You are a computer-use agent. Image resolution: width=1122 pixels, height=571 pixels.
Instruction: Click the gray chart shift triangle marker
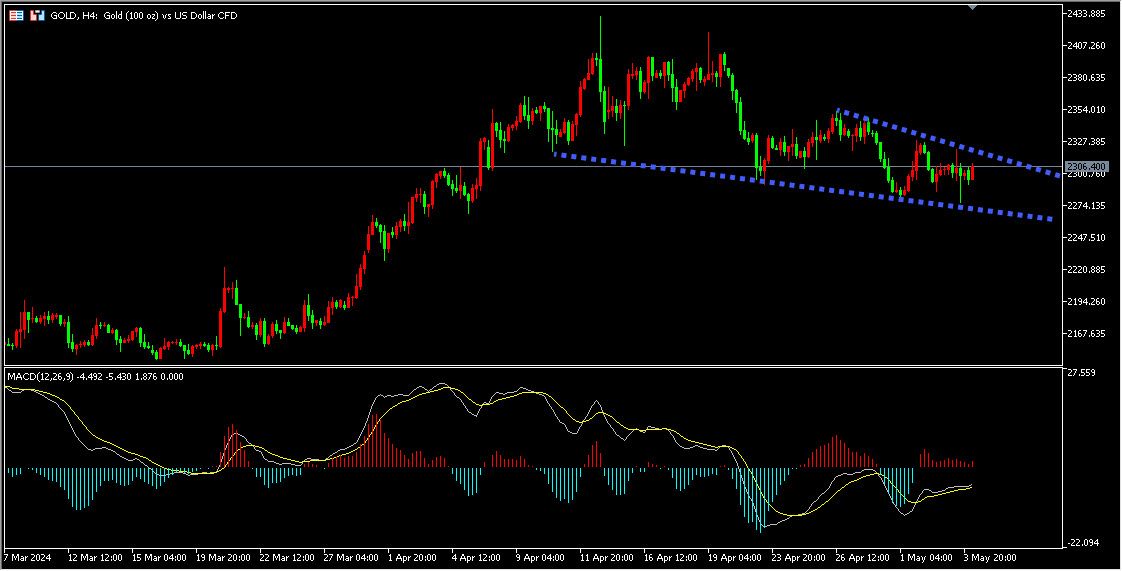(973, 7)
